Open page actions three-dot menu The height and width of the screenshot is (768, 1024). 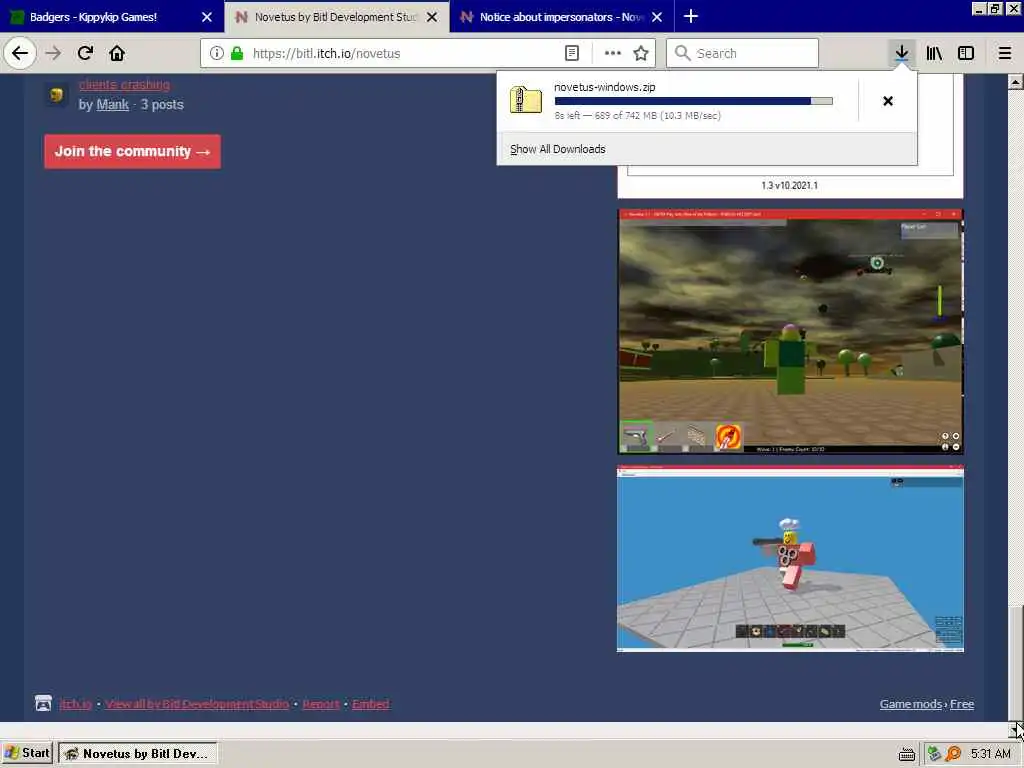[x=613, y=54]
